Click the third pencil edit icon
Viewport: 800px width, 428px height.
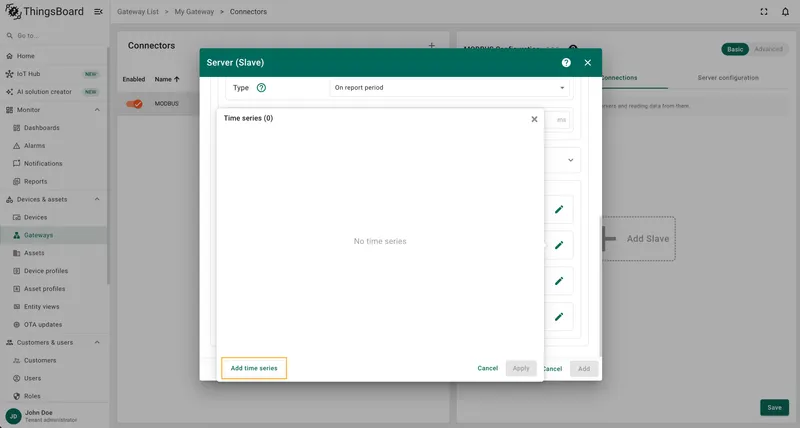[559, 281]
